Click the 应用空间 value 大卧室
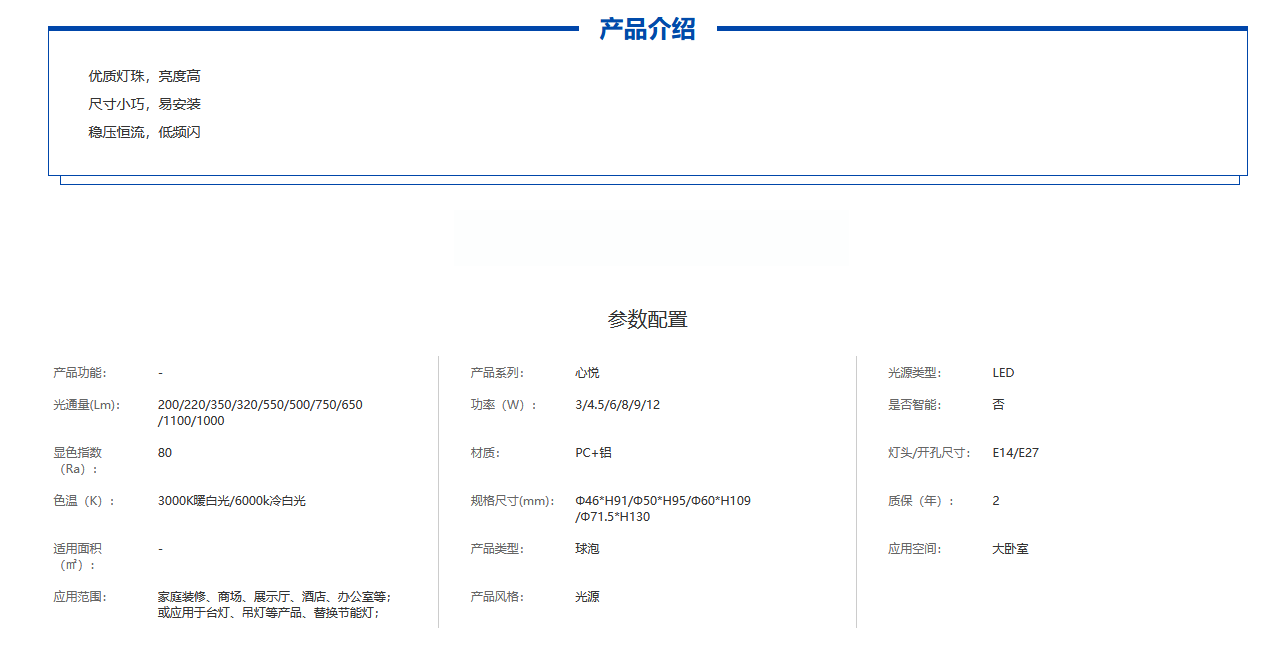 1010,549
